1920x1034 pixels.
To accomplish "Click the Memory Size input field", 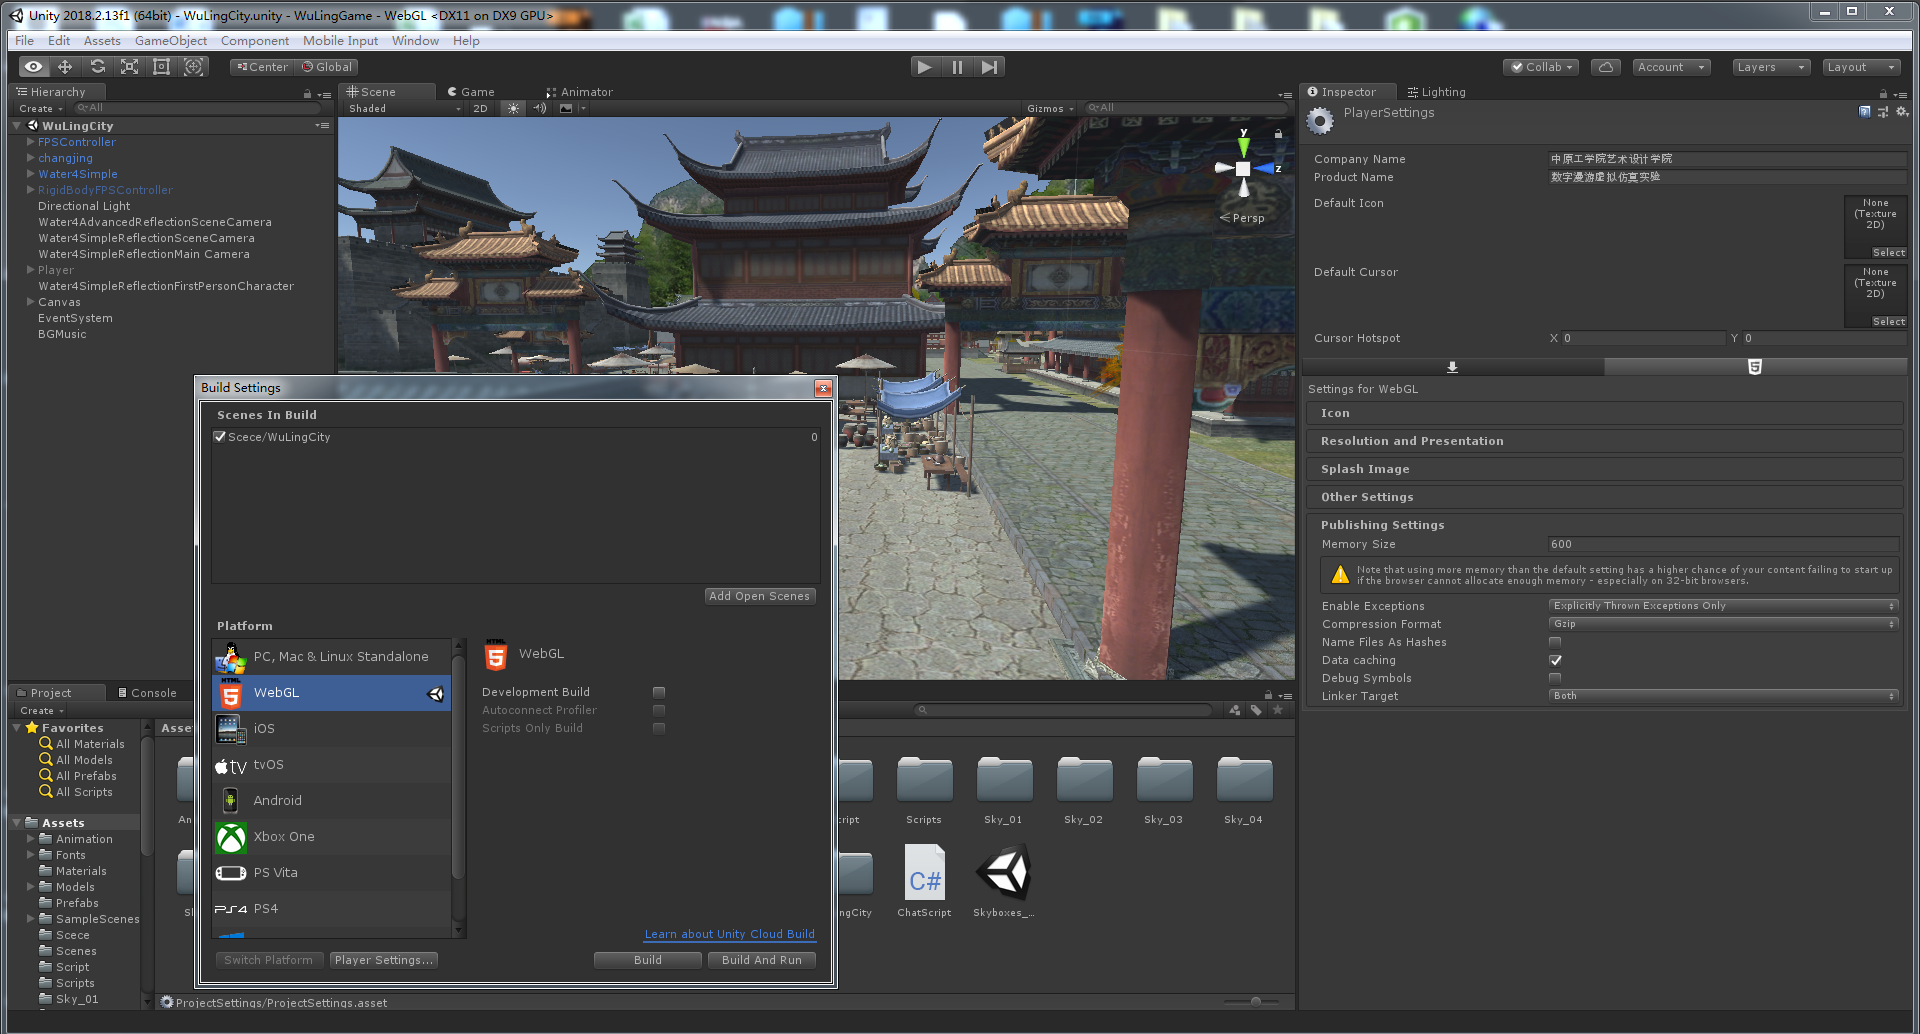I will click(1722, 544).
